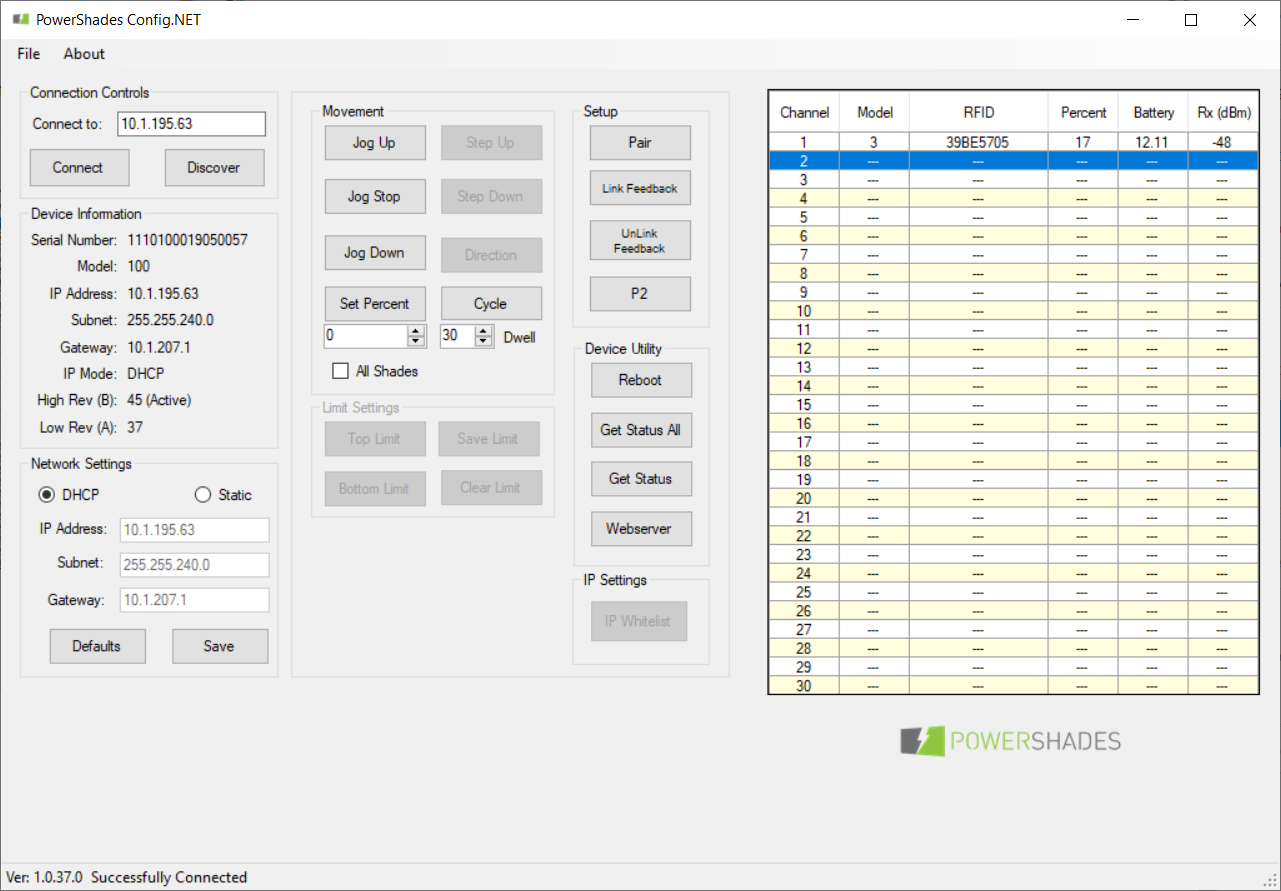Click the RFID column header
The width and height of the screenshot is (1281, 891).
pyautogui.click(x=979, y=112)
